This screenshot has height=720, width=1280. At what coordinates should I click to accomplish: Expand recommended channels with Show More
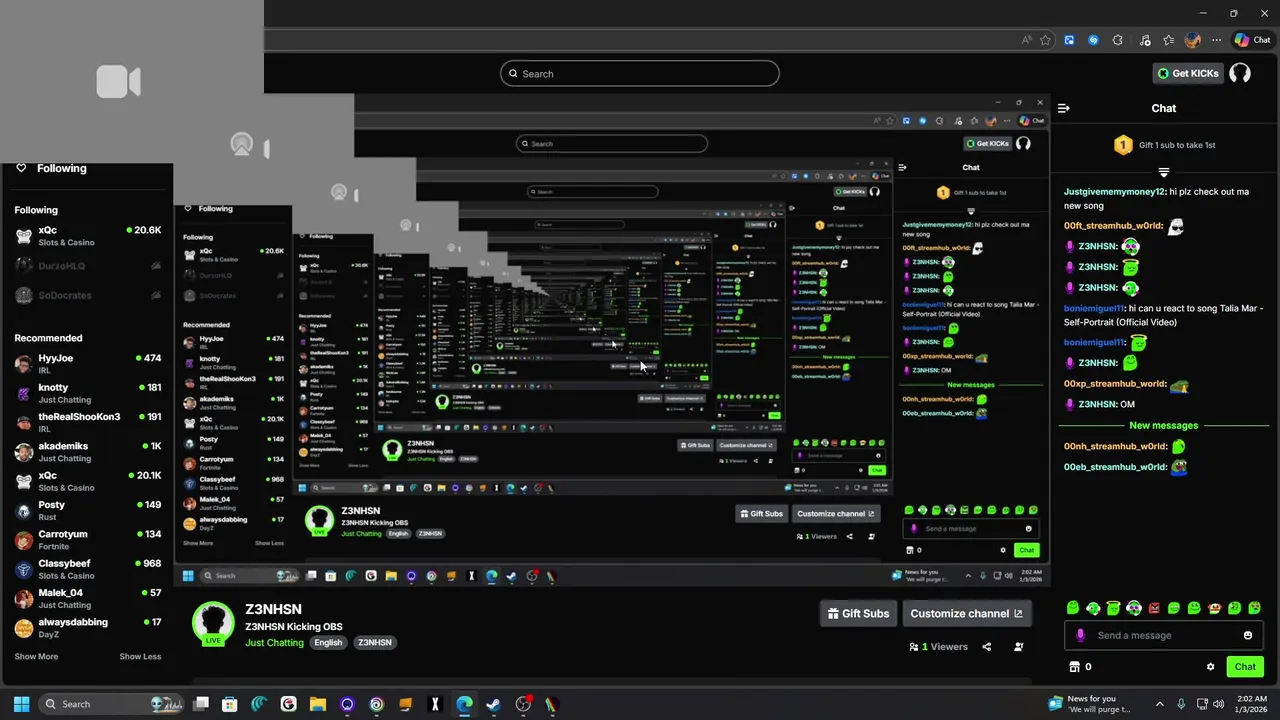click(36, 657)
